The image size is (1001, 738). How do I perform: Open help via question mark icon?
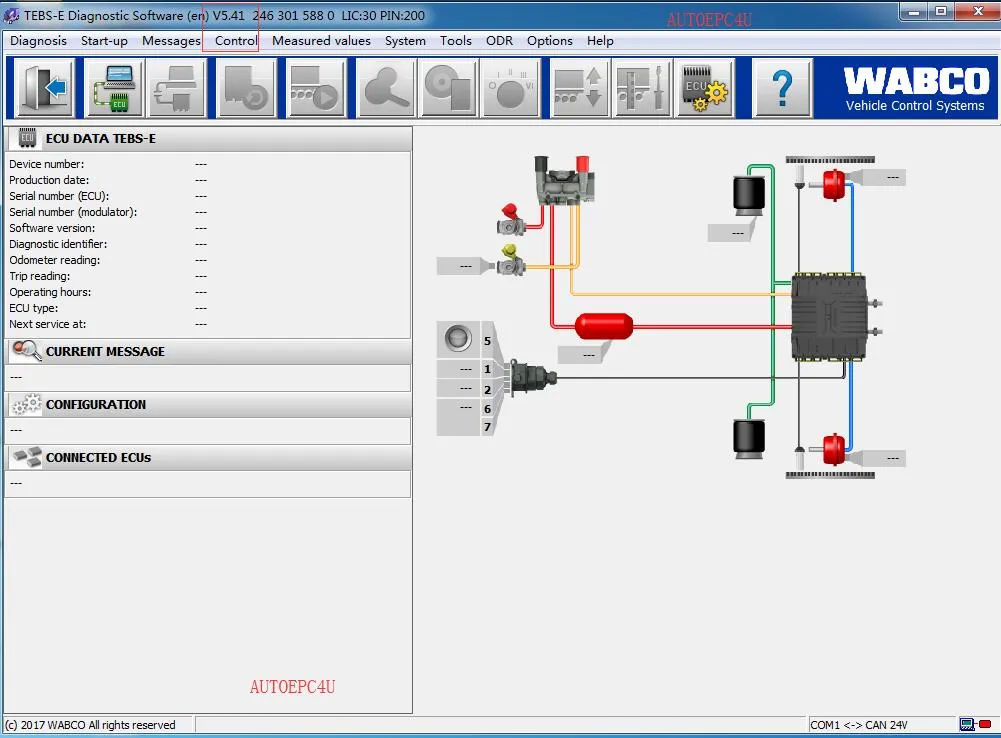click(x=783, y=87)
